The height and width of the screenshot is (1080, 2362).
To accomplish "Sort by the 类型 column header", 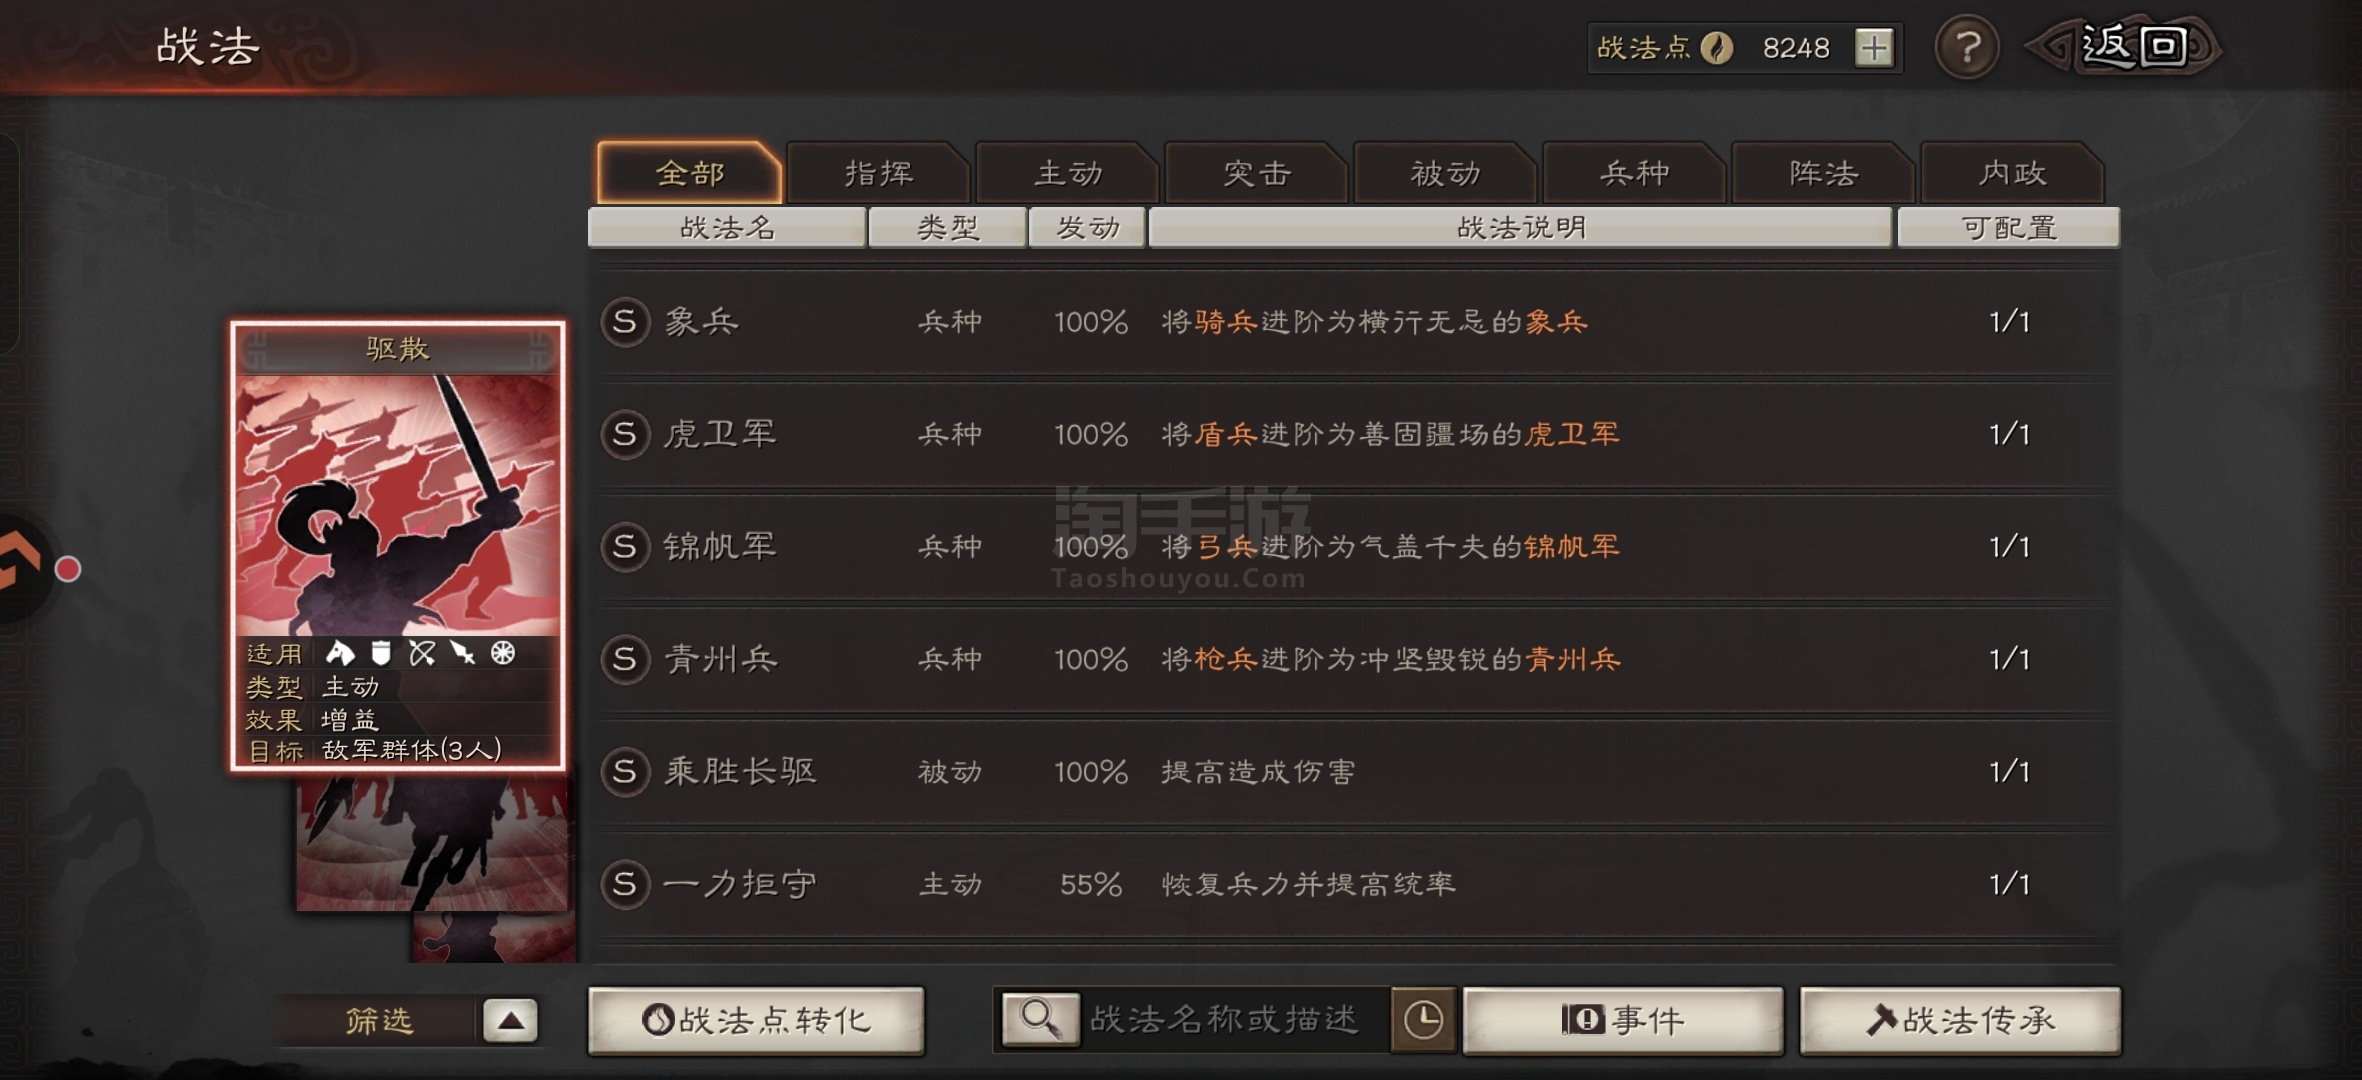I will click(x=948, y=228).
